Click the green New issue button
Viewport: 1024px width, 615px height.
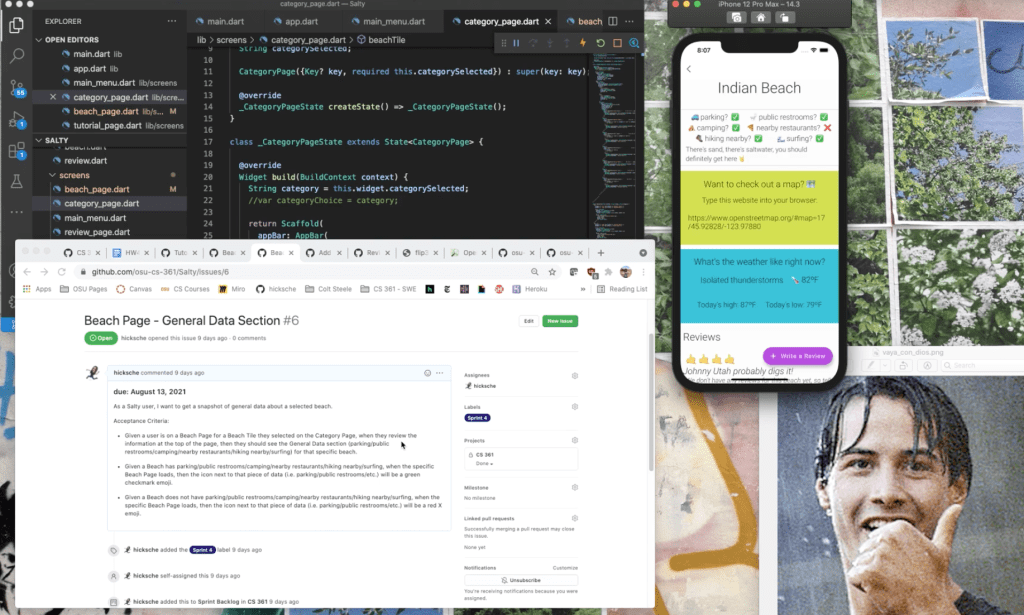560,321
